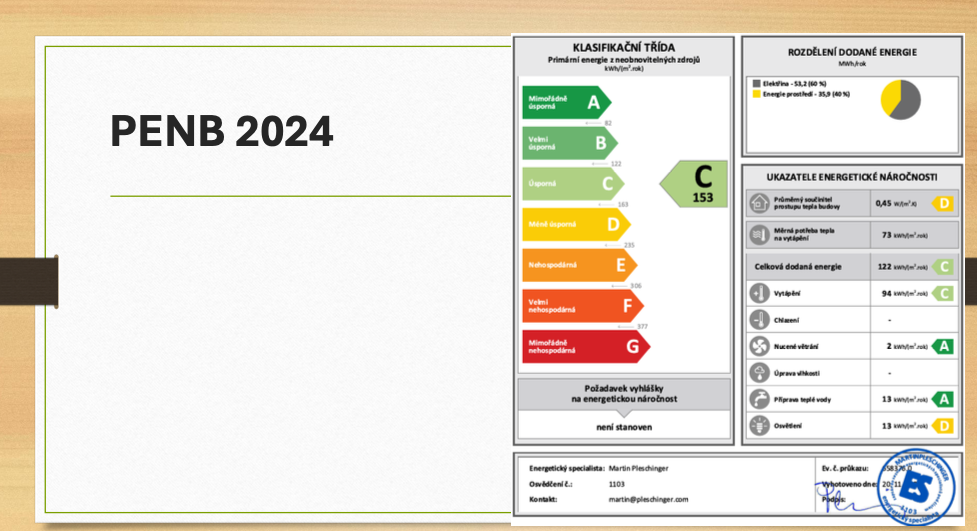
Task: Click the orange class E Nehospodárná arrow
Action: (579, 265)
